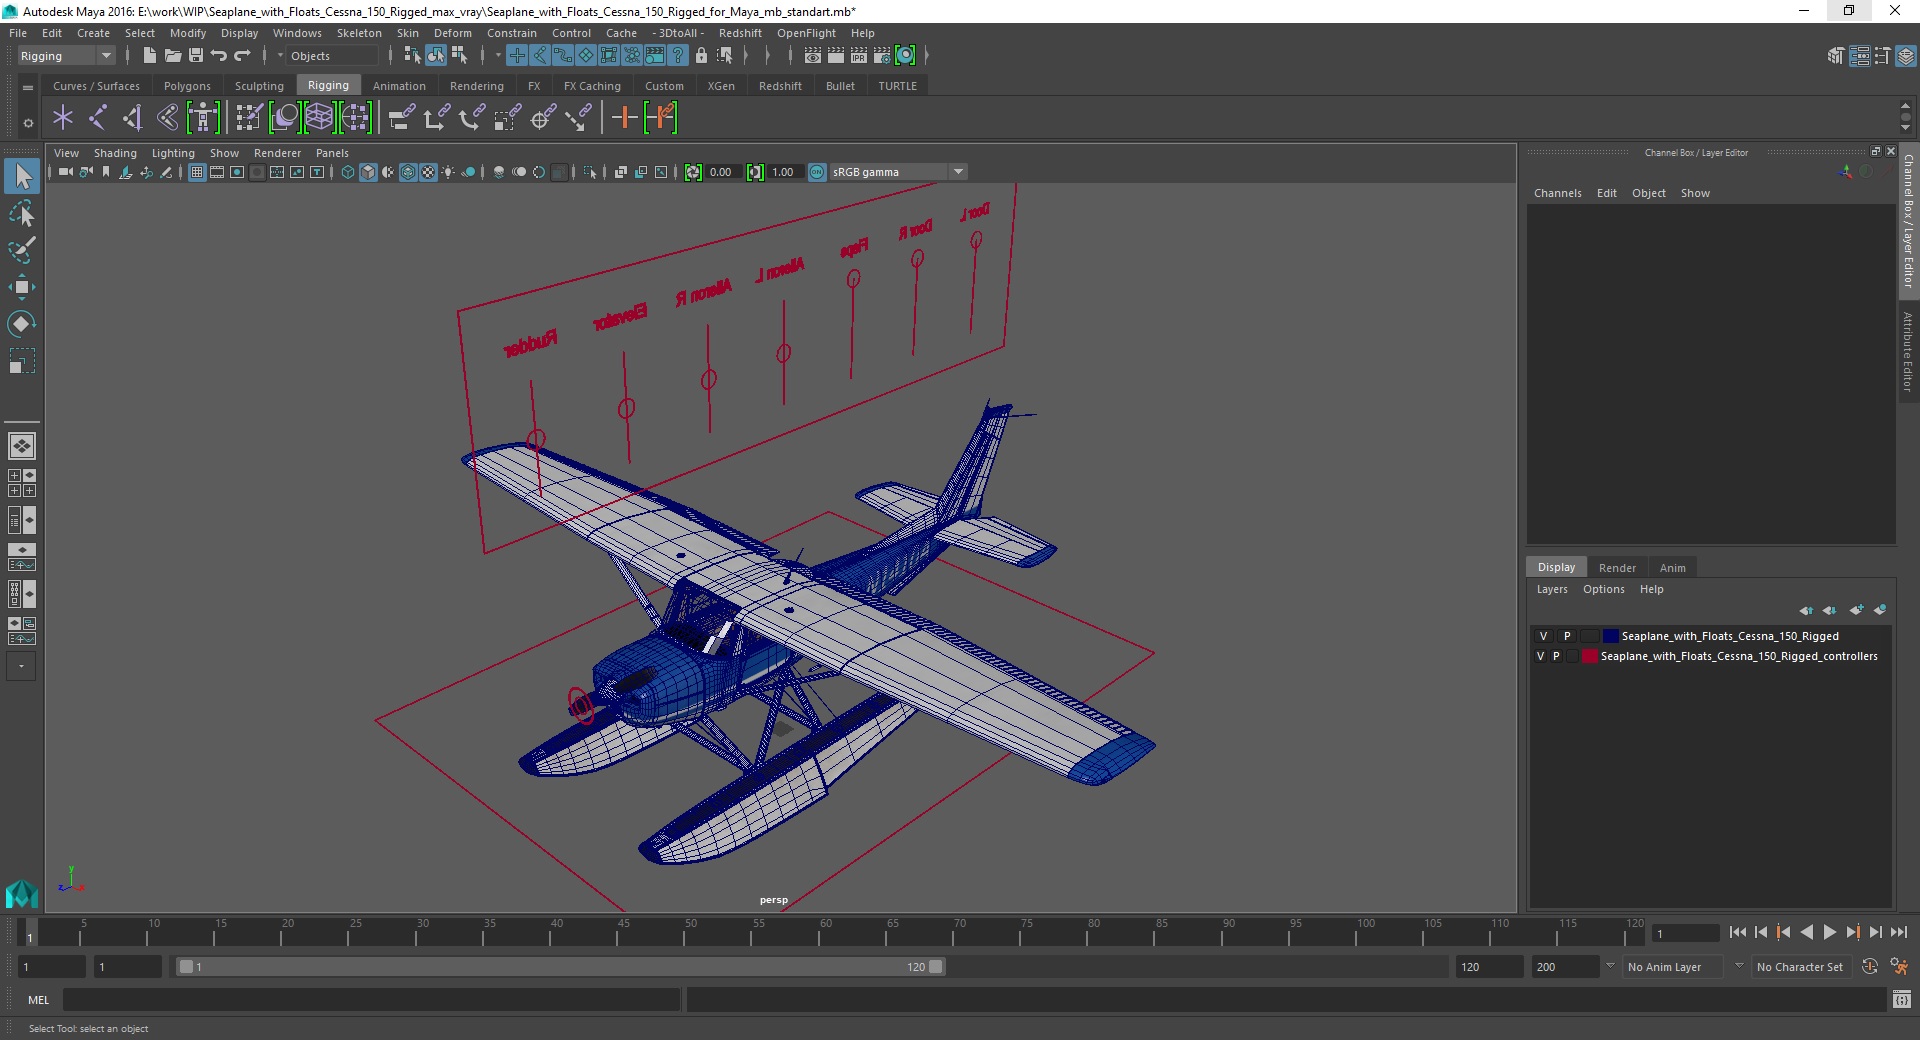Toggle visibility of the Rigged_controllers layer

click(1540, 656)
